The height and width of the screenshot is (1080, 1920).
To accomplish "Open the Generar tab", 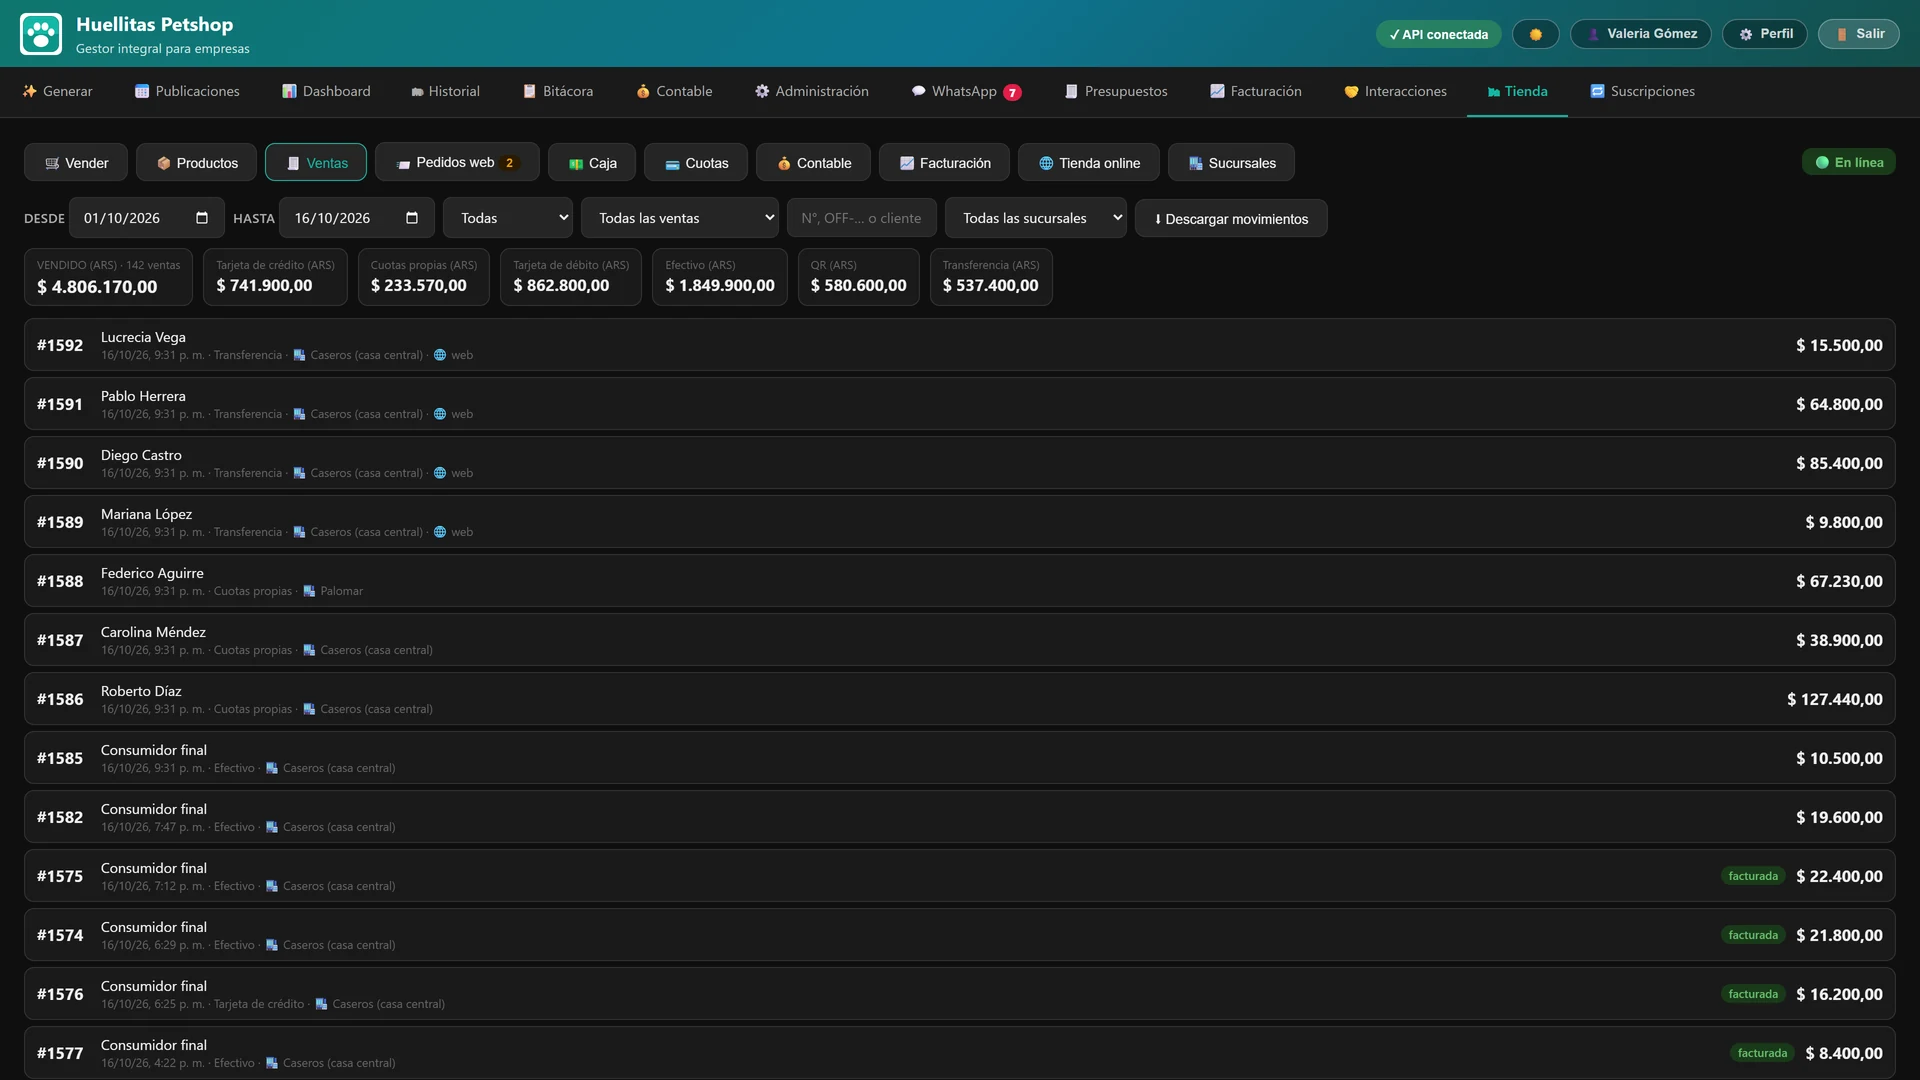I will (57, 91).
